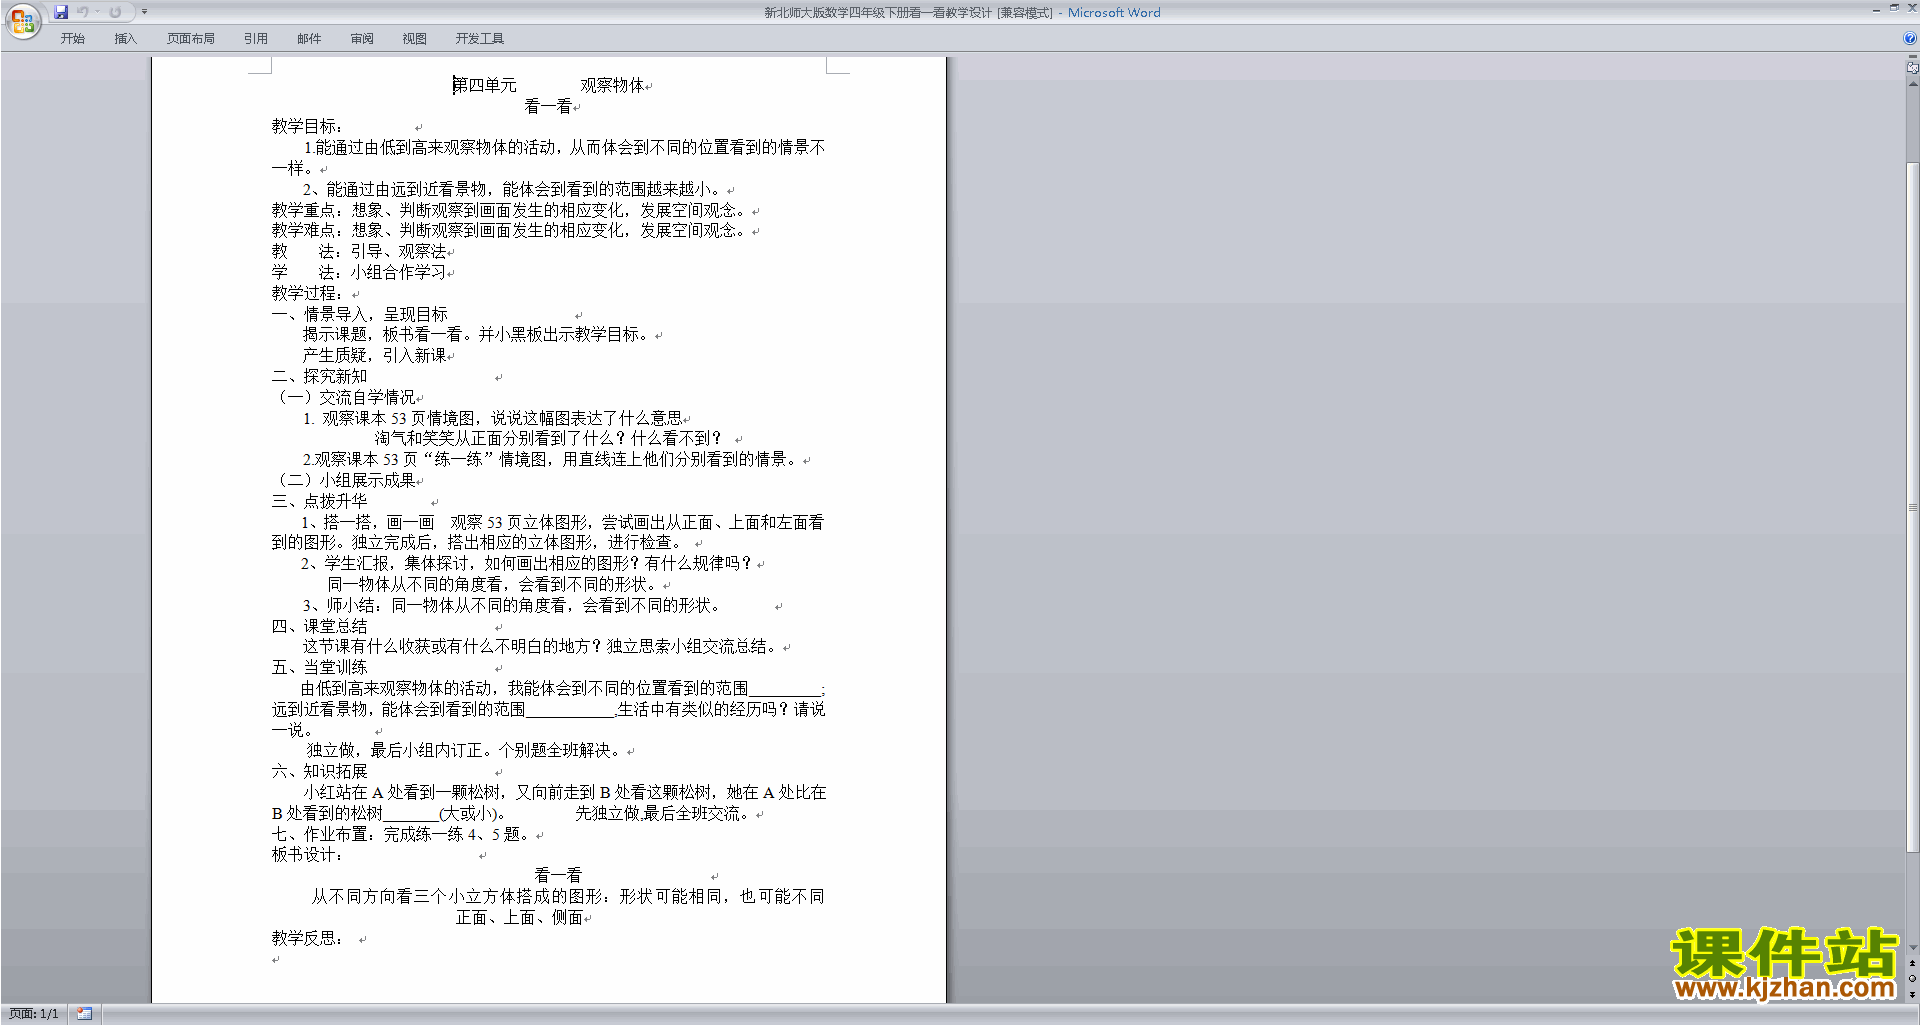This screenshot has width=1920, height=1025.
Task: Click the line （二）小组展示成果
Action: (343, 481)
